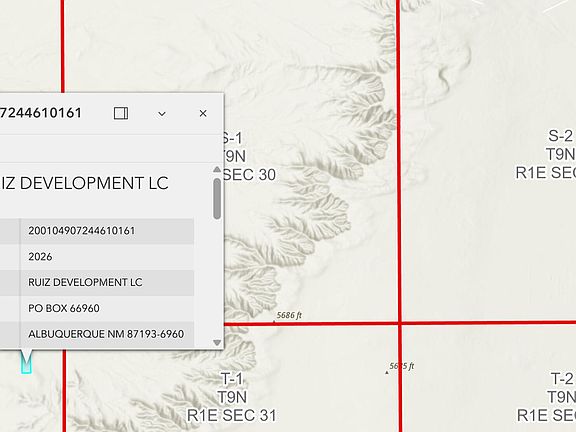Select parcel number 200104907244610161 cell

107,231
